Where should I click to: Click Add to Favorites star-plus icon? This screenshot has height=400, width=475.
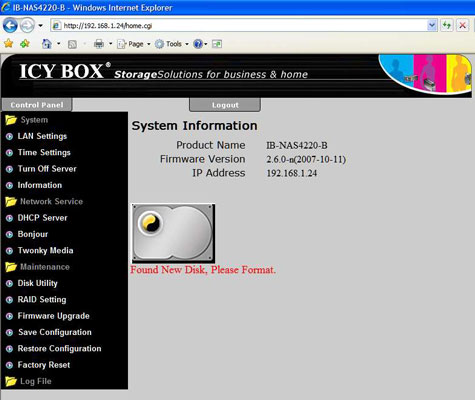(25, 44)
